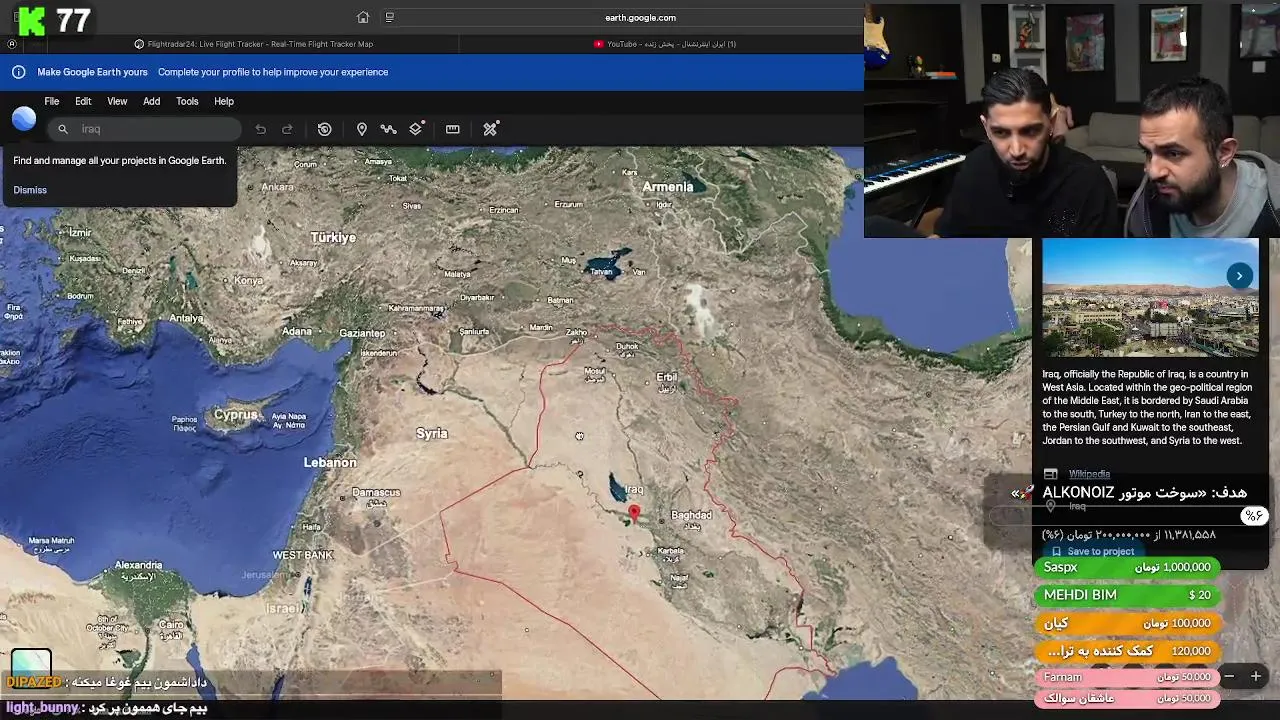Screen dimensions: 1280x720
Task: Open the Edit menu
Action: (83, 101)
